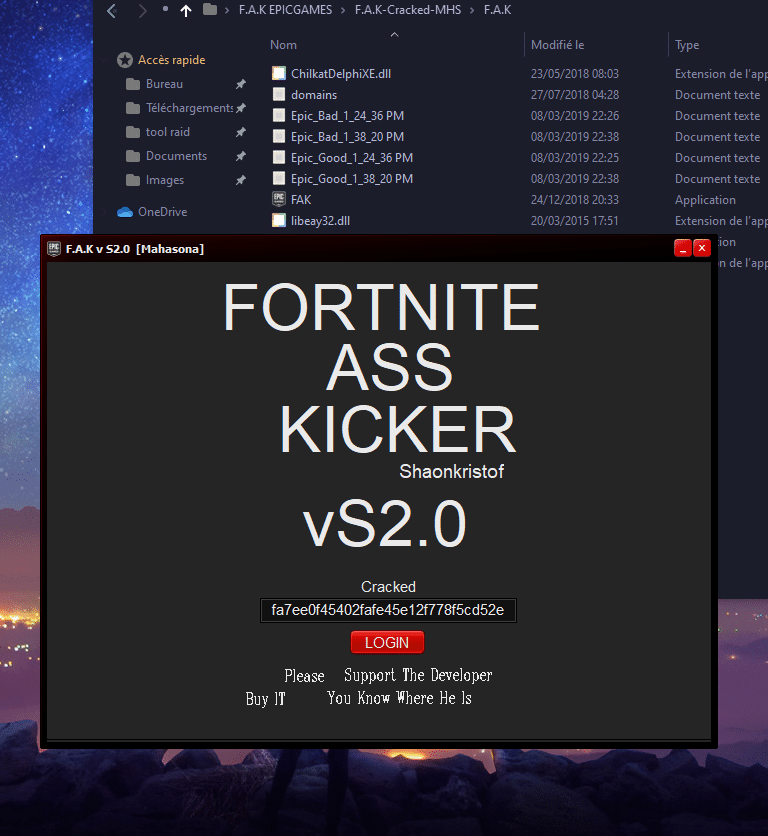Image resolution: width=768 pixels, height=836 pixels.
Task: Sort files by Nom column
Action: point(283,45)
